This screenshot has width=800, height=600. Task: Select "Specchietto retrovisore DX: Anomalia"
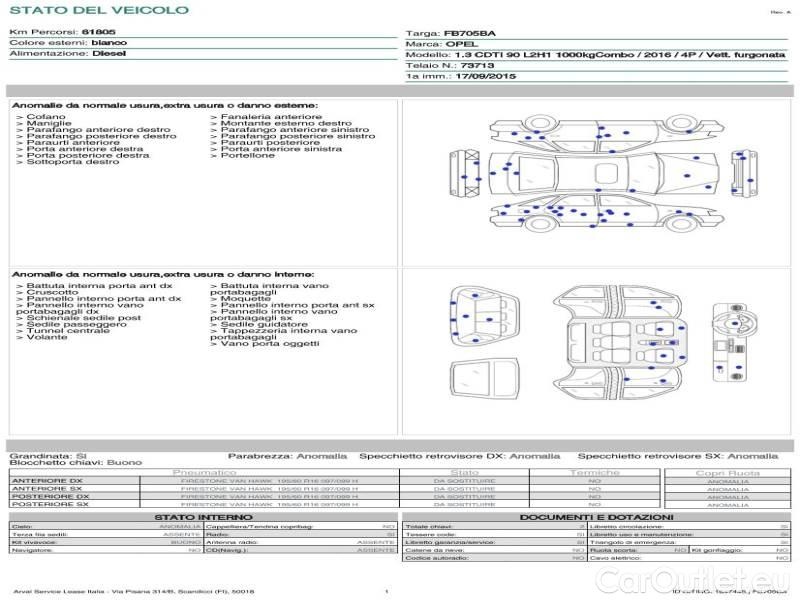pos(460,456)
